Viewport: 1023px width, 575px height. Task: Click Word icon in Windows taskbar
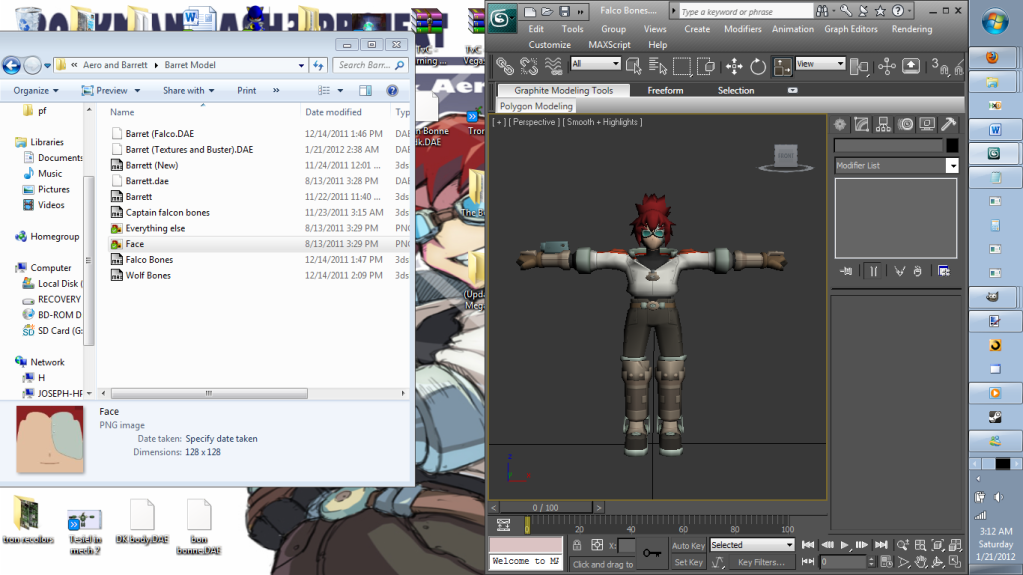[993, 130]
